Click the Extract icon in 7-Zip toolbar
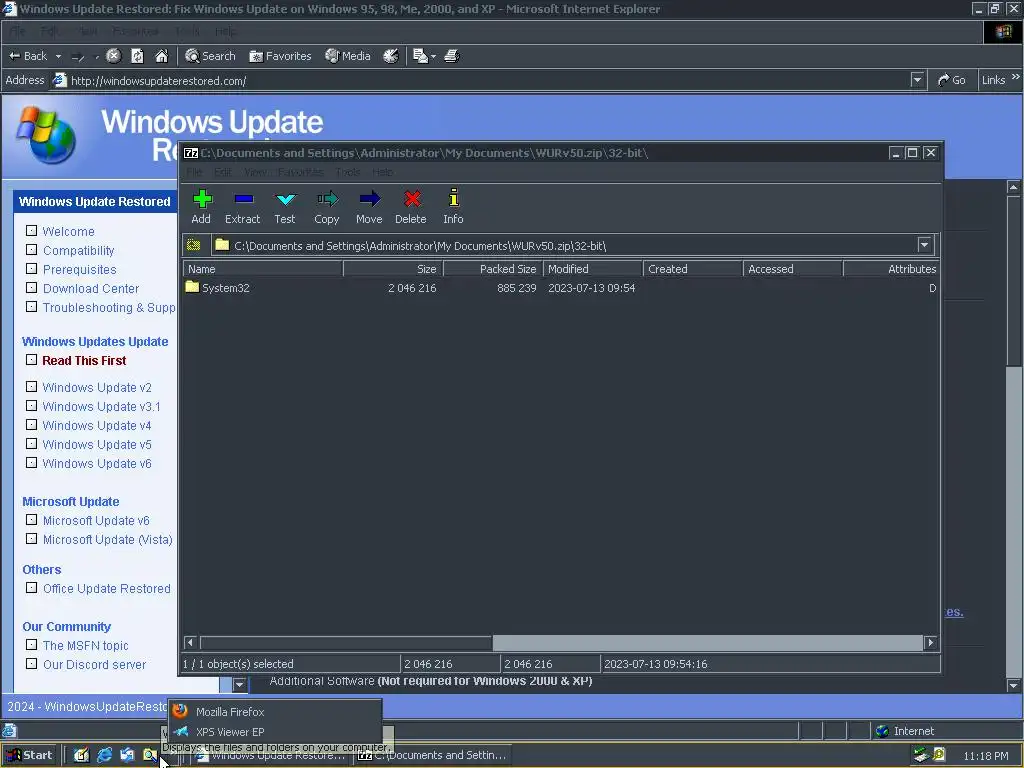The width and height of the screenshot is (1024, 768). click(x=243, y=199)
